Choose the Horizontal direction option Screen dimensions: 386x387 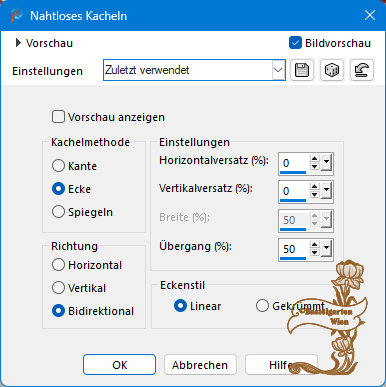pyautogui.click(x=58, y=265)
